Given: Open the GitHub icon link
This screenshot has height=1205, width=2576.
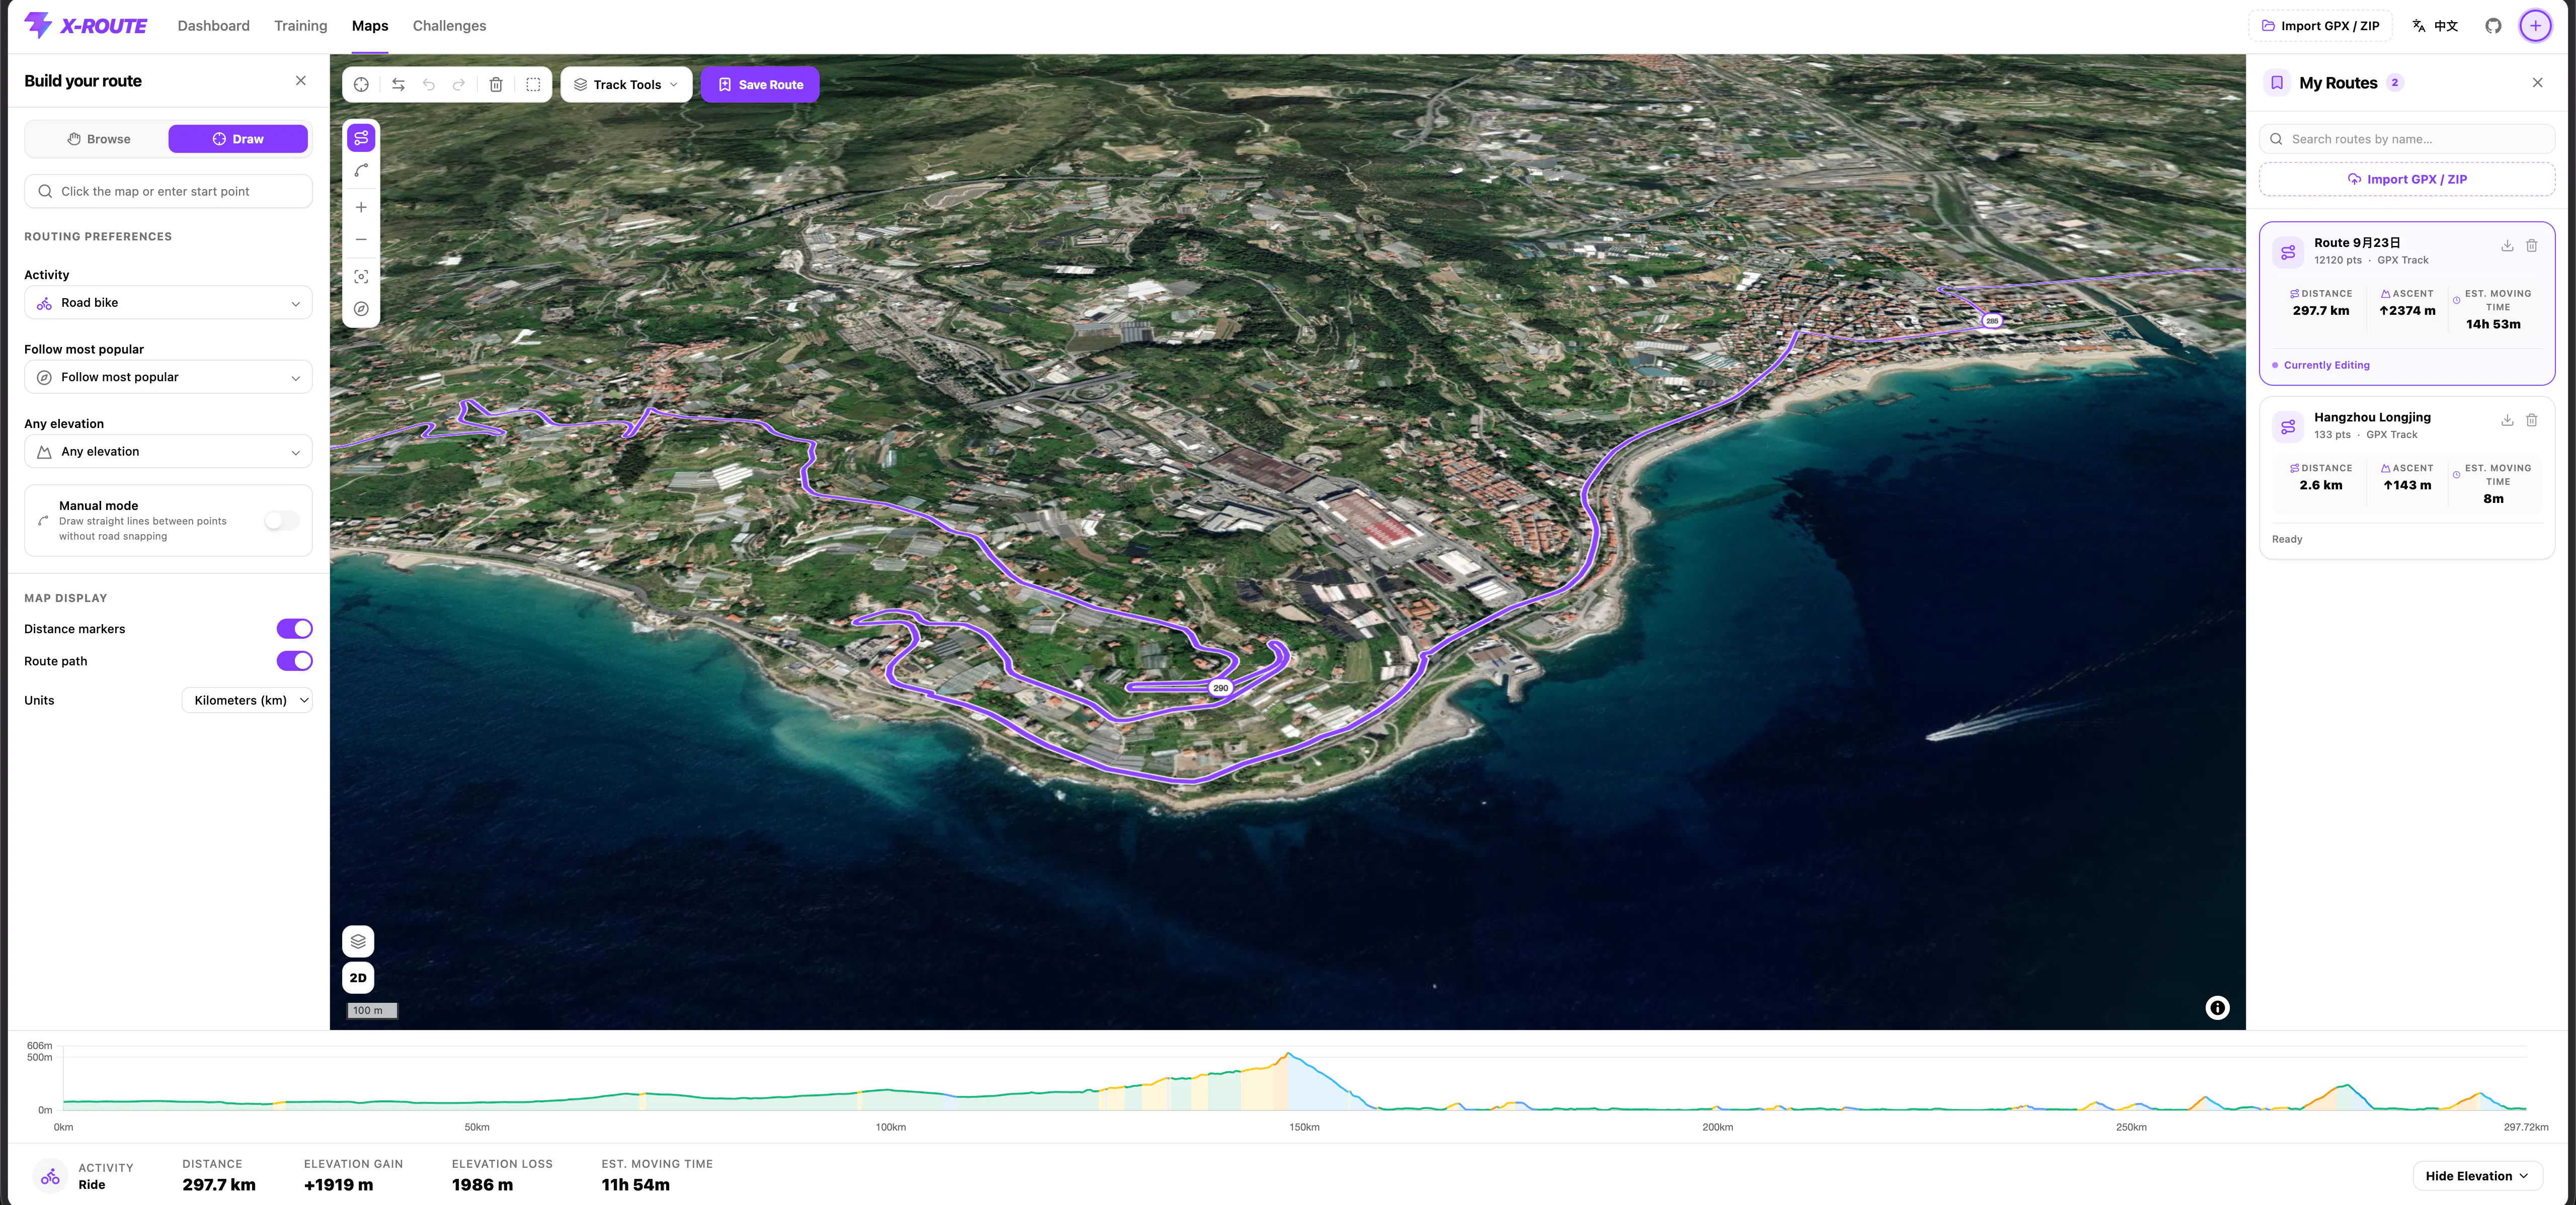Looking at the screenshot, I should tap(2493, 26).
